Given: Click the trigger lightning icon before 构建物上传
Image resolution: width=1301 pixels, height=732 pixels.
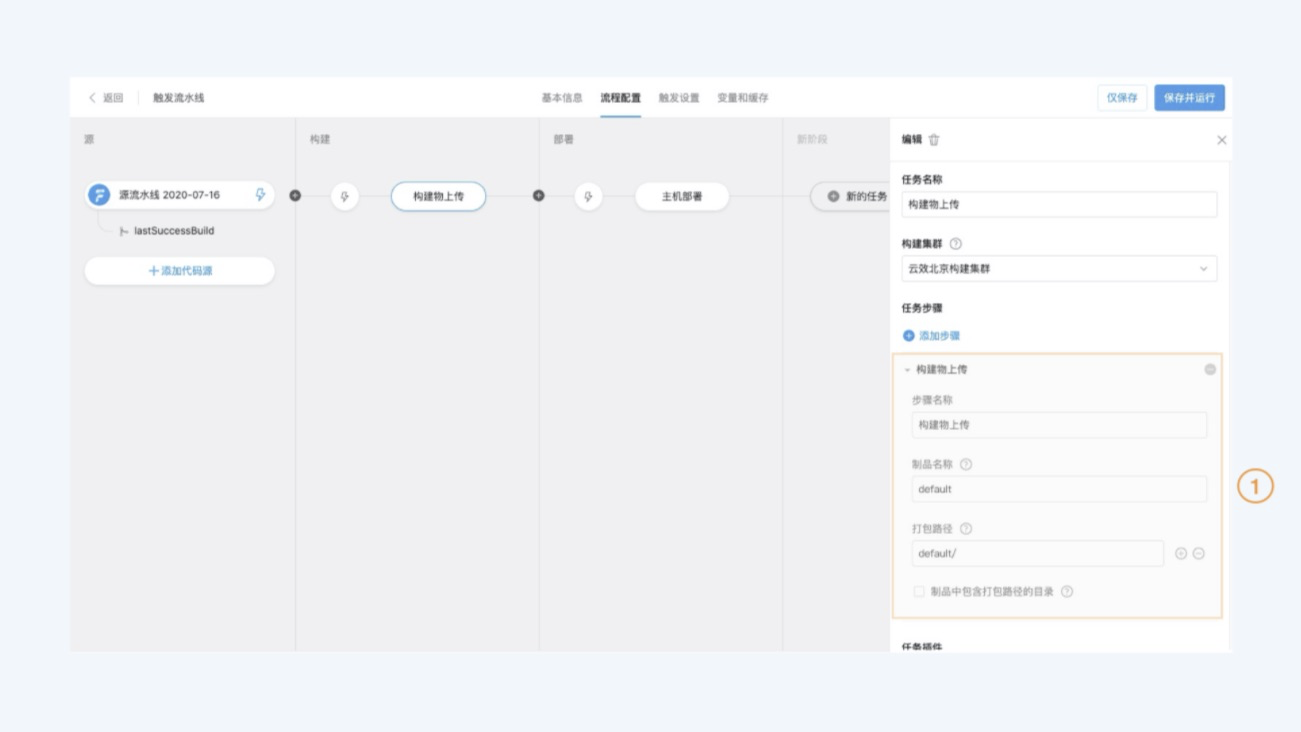Looking at the screenshot, I should 345,196.
